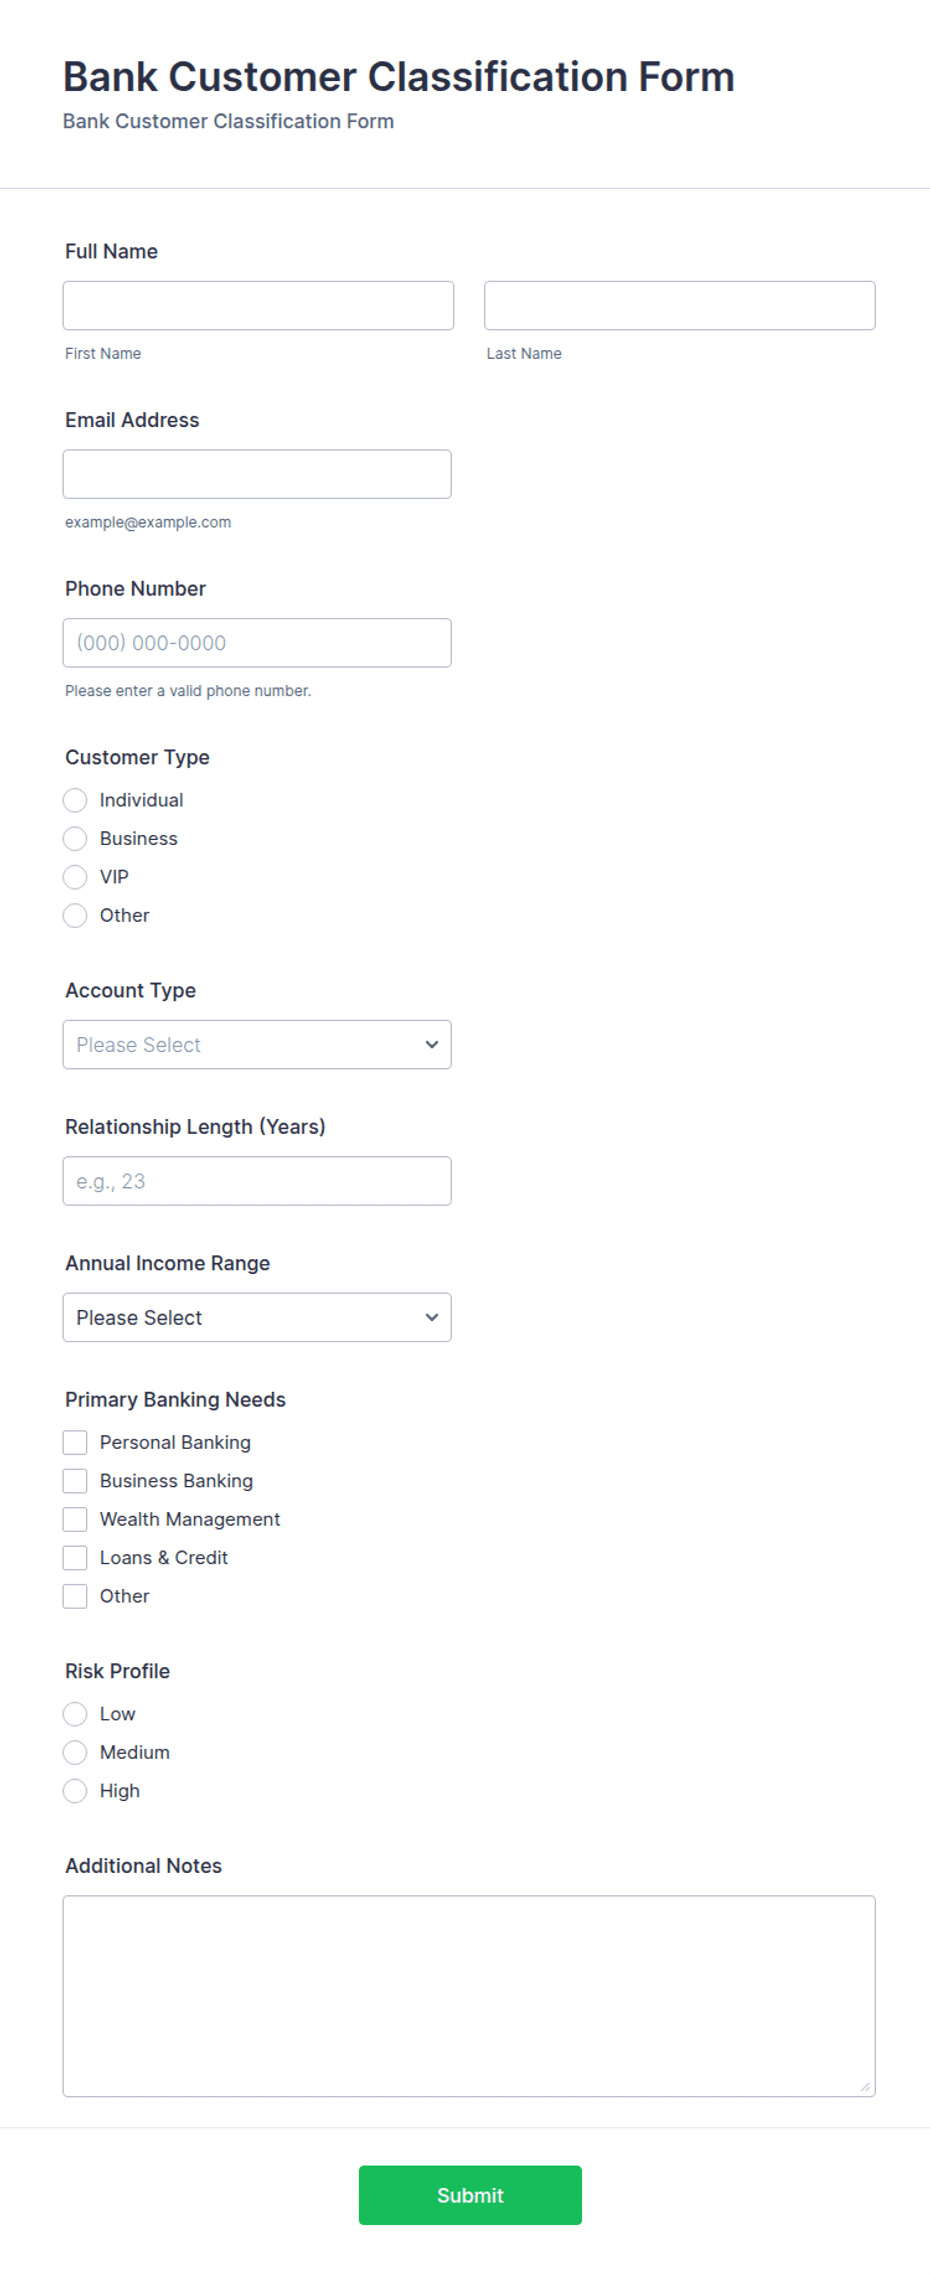This screenshot has height=2274, width=930.
Task: Click into the Email Address field
Action: pos(257,474)
